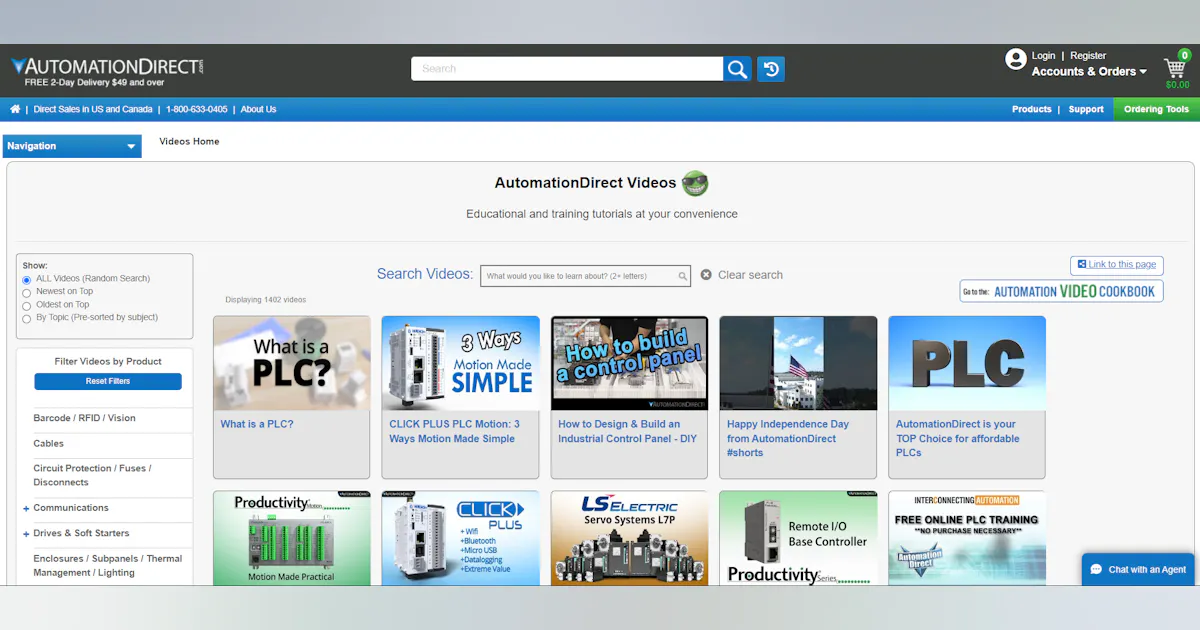
Task: Open search history icon button
Action: (771, 69)
